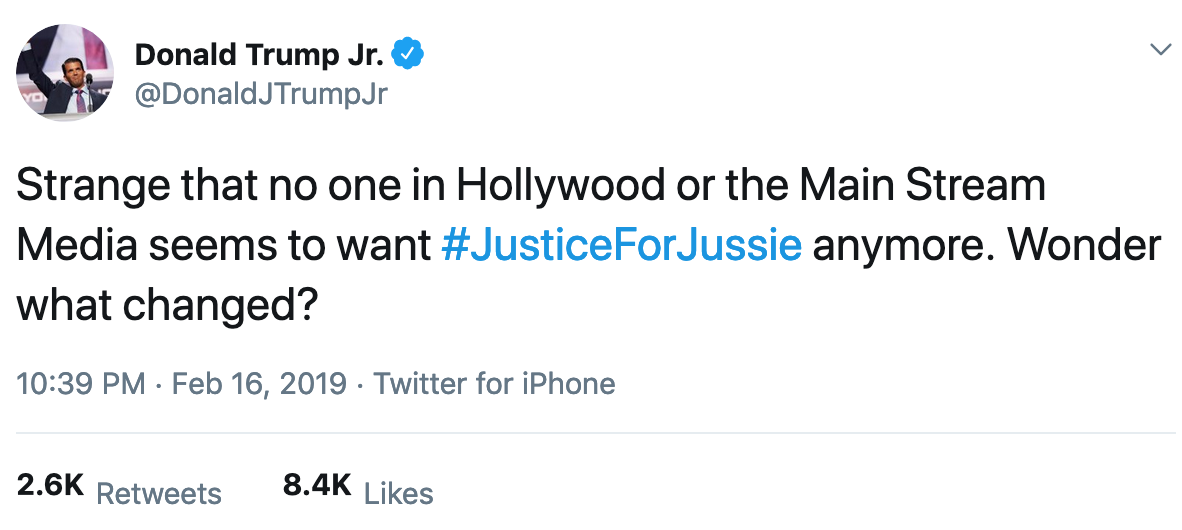
Task: Open the #JusticeForJussie hashtag
Action: click(621, 245)
